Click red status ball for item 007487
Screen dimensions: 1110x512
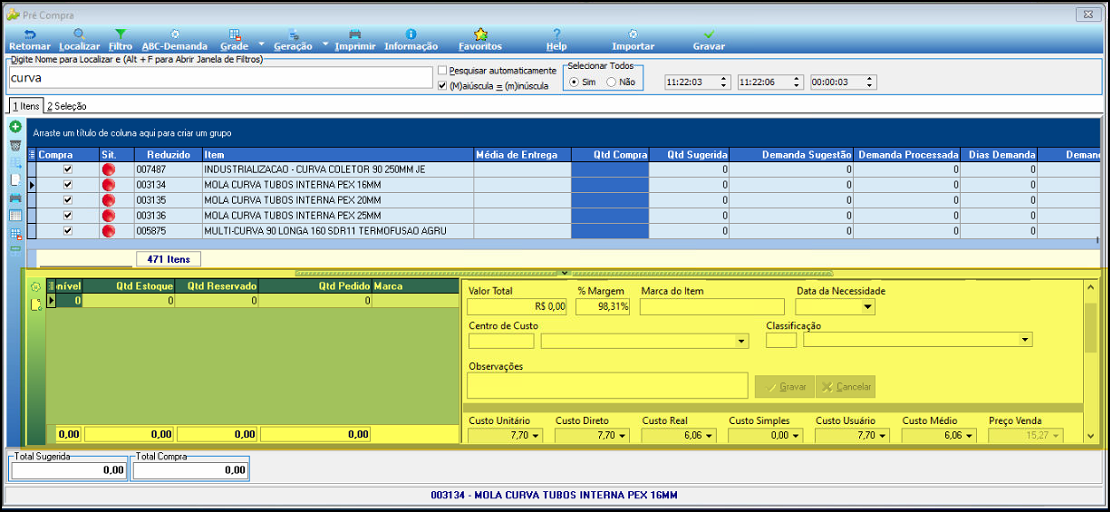pos(108,169)
